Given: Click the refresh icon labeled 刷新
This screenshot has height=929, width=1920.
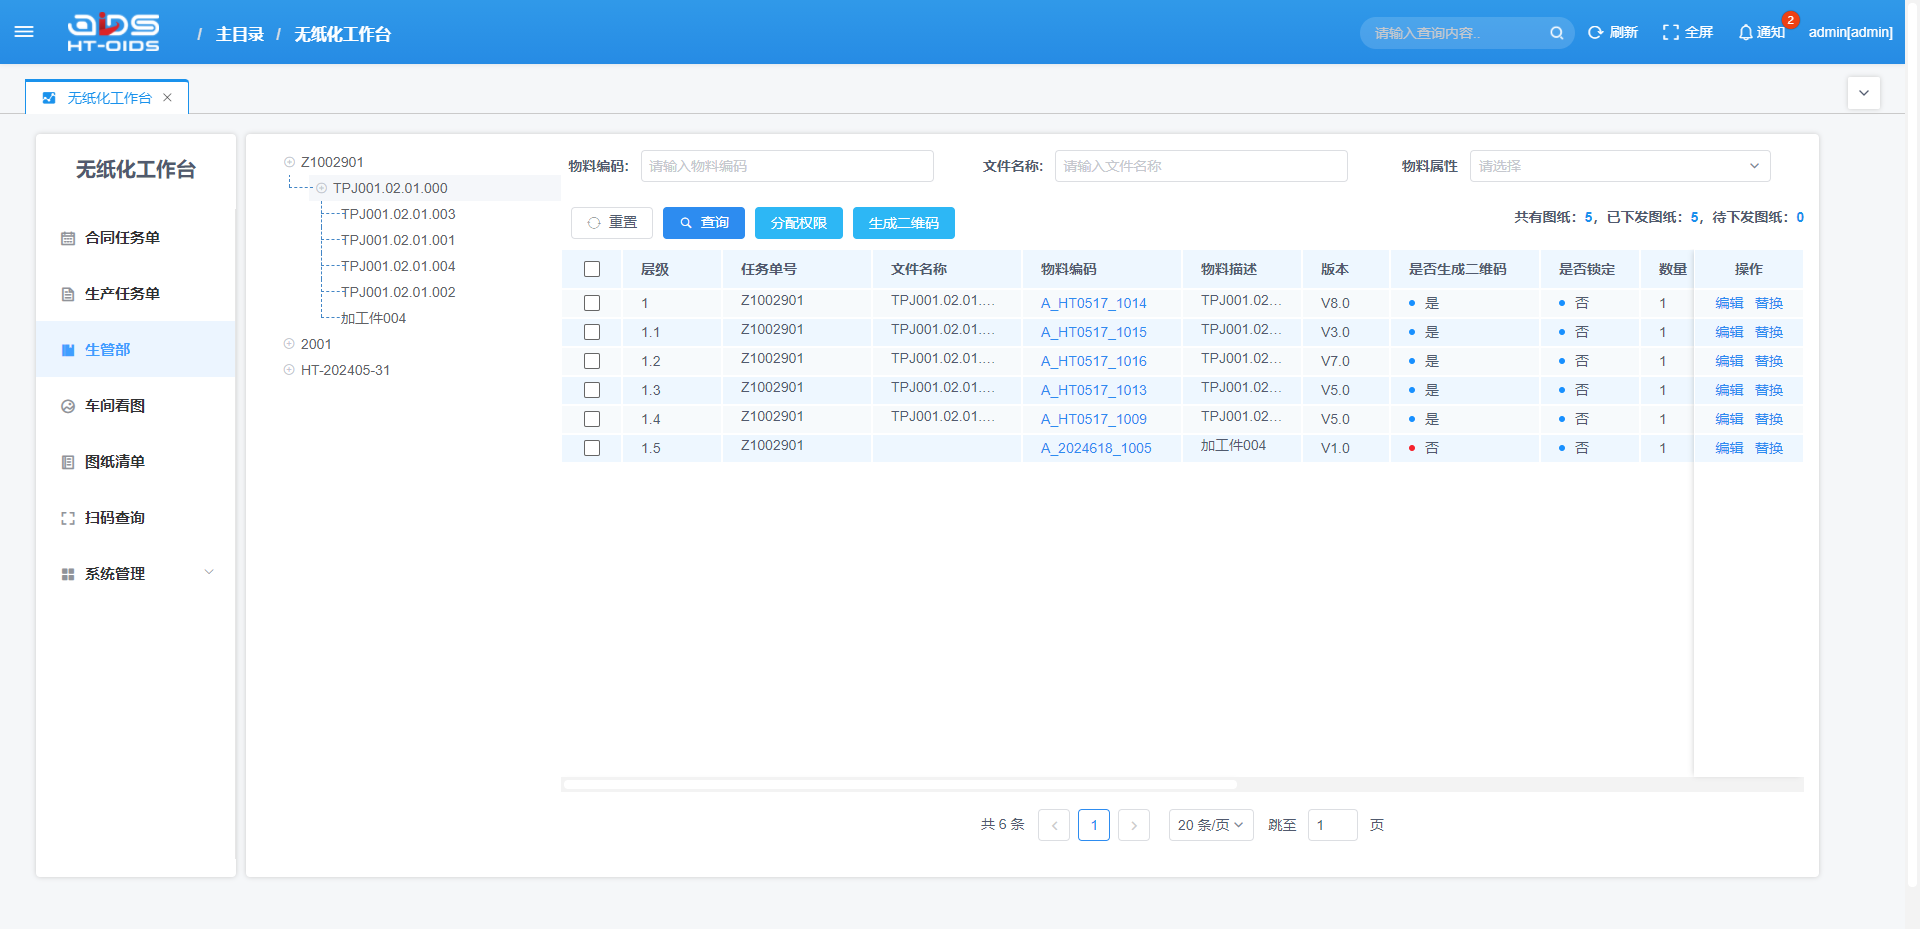Looking at the screenshot, I should point(1596,33).
